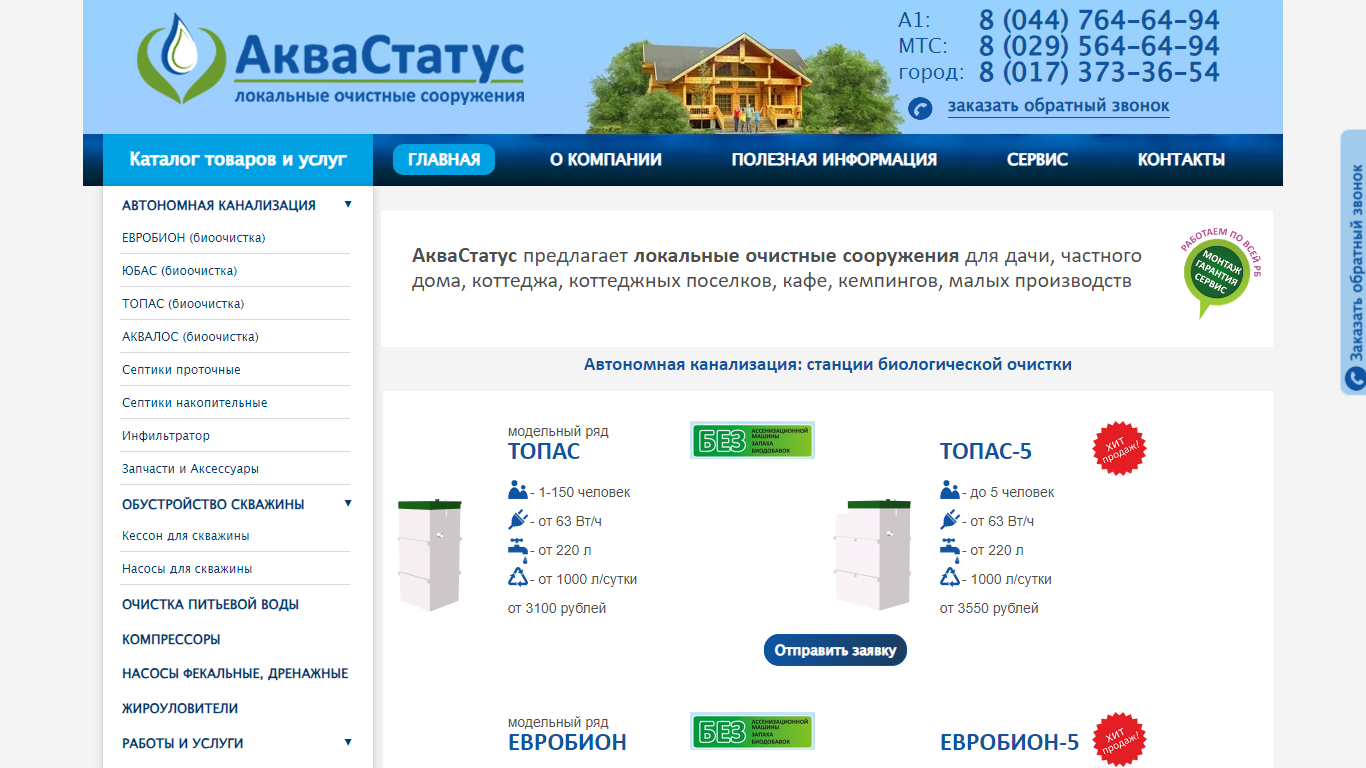Open Септики проточные catalog link
The height and width of the screenshot is (768, 1366).
tap(181, 370)
